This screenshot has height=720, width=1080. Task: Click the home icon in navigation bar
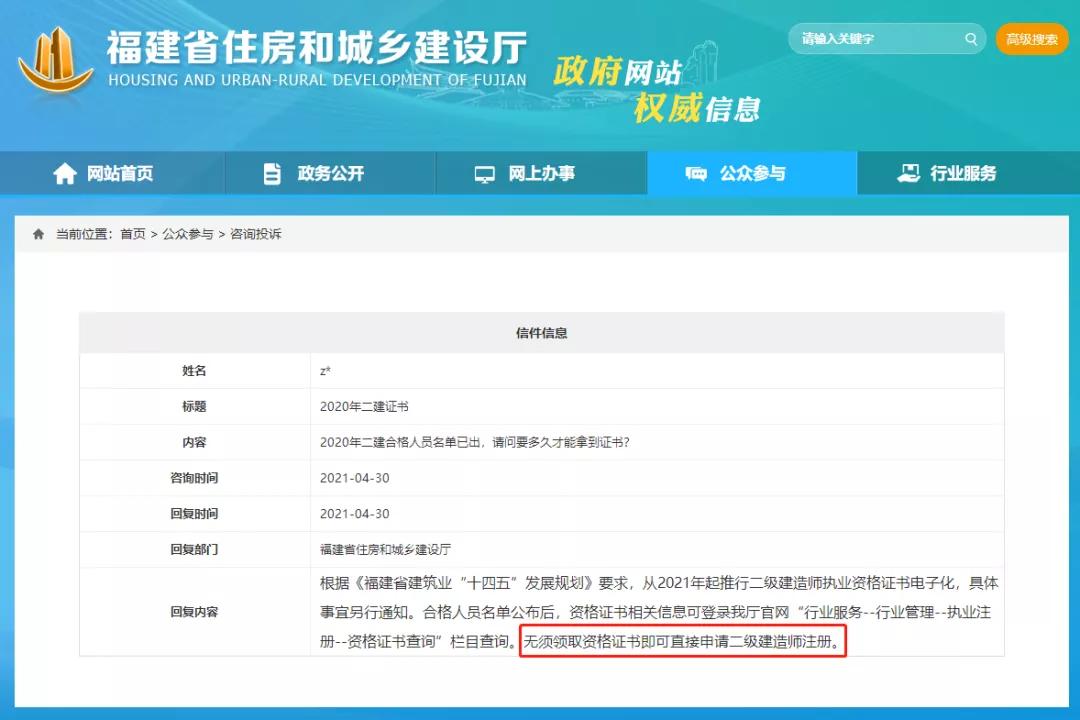pyautogui.click(x=65, y=174)
